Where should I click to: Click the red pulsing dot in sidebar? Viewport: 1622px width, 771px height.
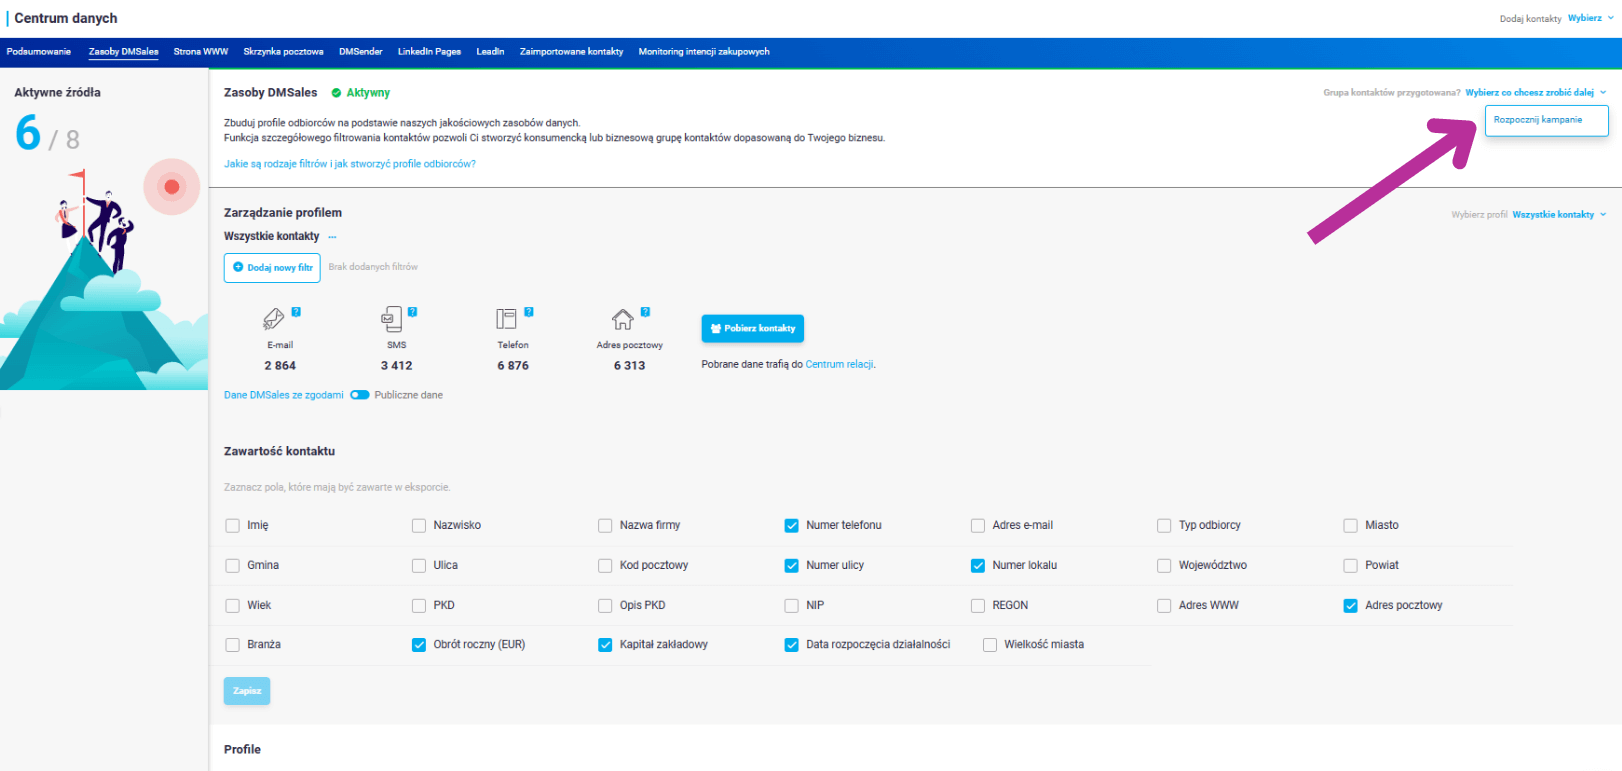click(x=172, y=187)
